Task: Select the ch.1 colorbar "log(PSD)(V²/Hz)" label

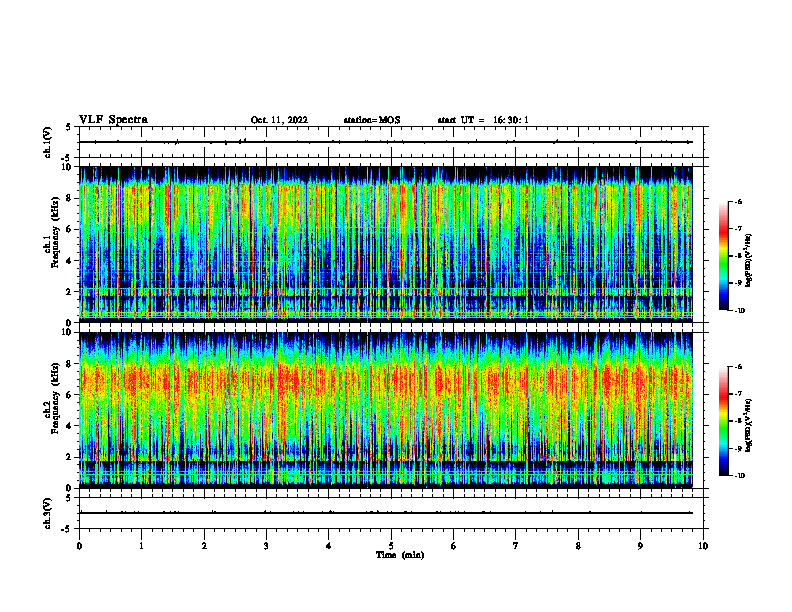Action: [x=748, y=261]
